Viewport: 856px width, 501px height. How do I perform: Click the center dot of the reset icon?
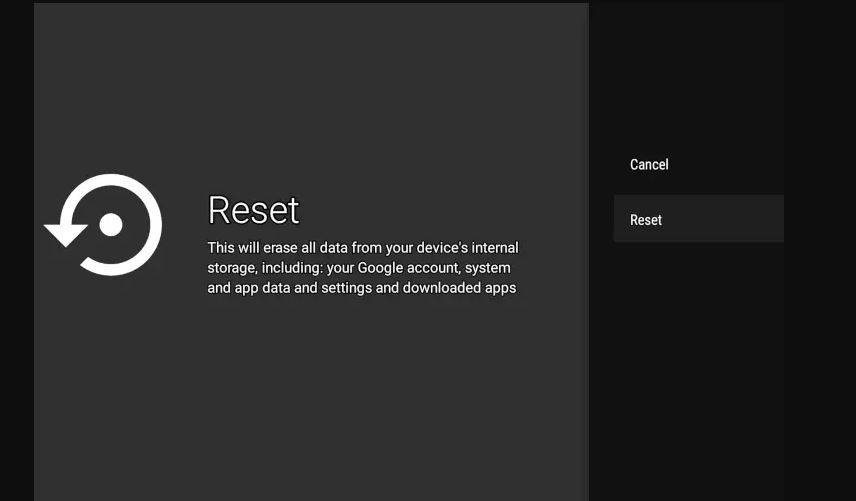click(x=111, y=225)
